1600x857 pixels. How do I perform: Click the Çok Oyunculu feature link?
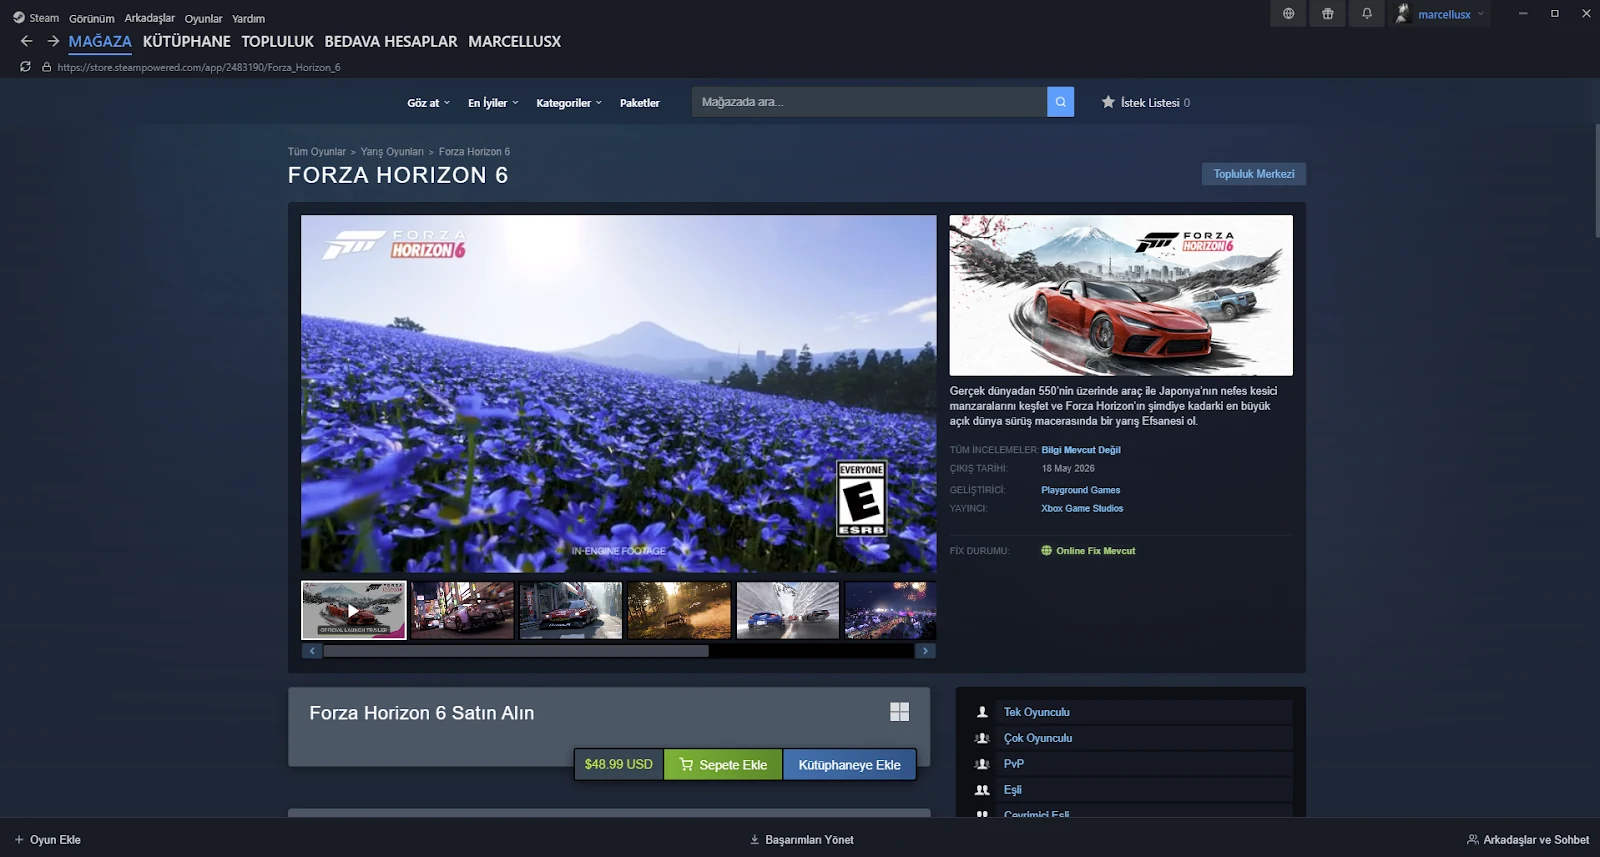click(x=1038, y=738)
